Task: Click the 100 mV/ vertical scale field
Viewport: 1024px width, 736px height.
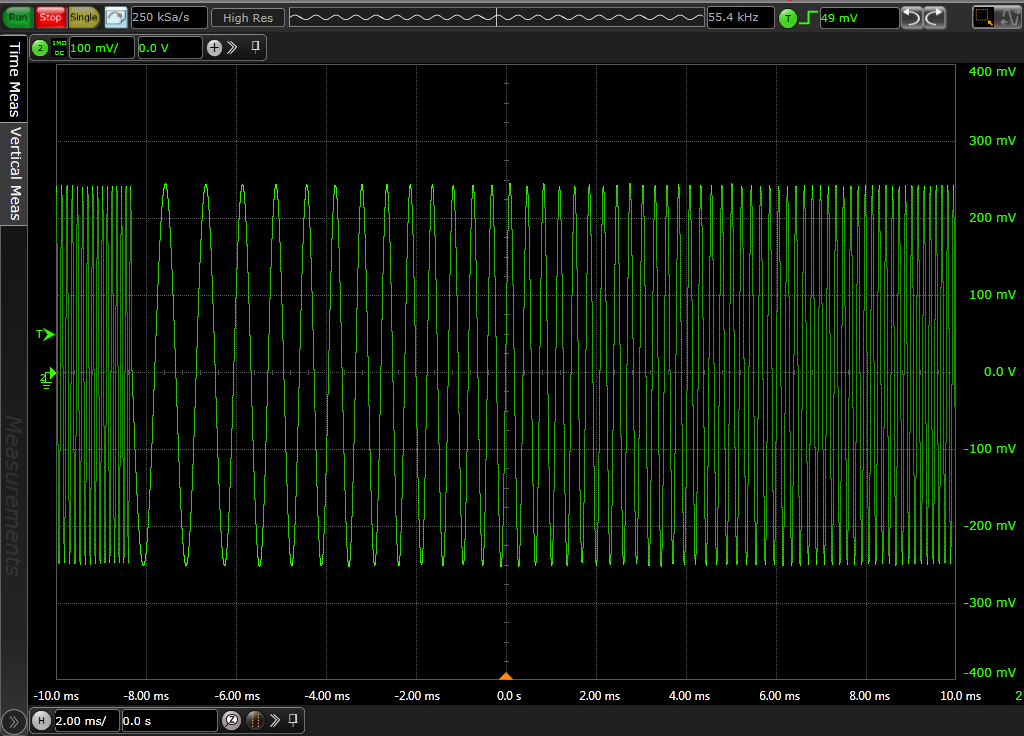Action: [x=100, y=48]
